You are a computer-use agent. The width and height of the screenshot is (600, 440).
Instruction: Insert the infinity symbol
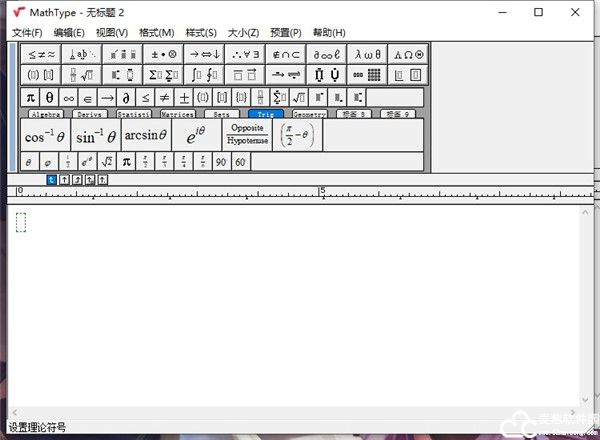tap(68, 97)
